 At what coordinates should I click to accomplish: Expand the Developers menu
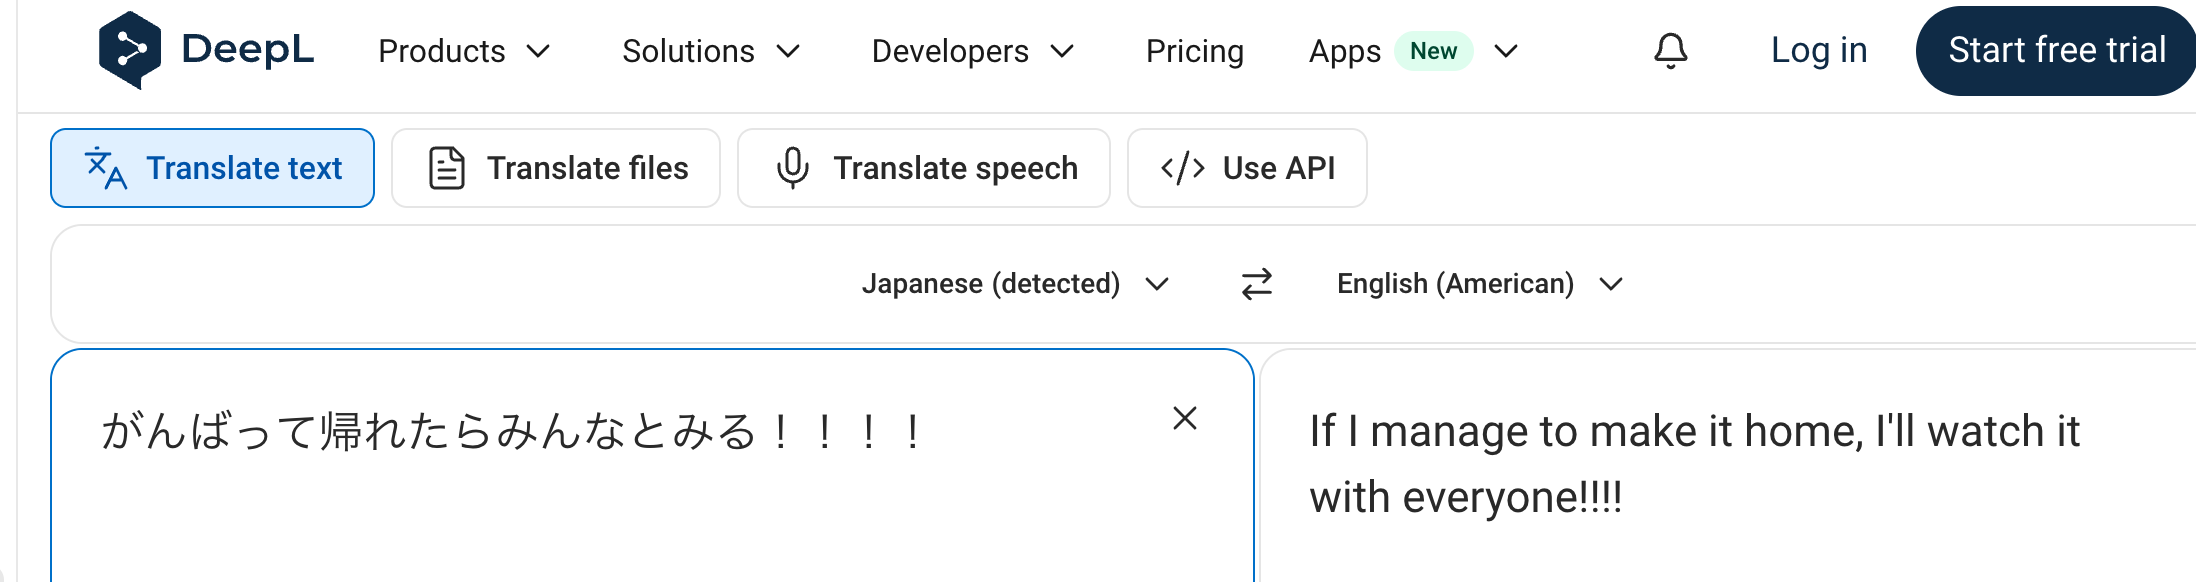973,51
